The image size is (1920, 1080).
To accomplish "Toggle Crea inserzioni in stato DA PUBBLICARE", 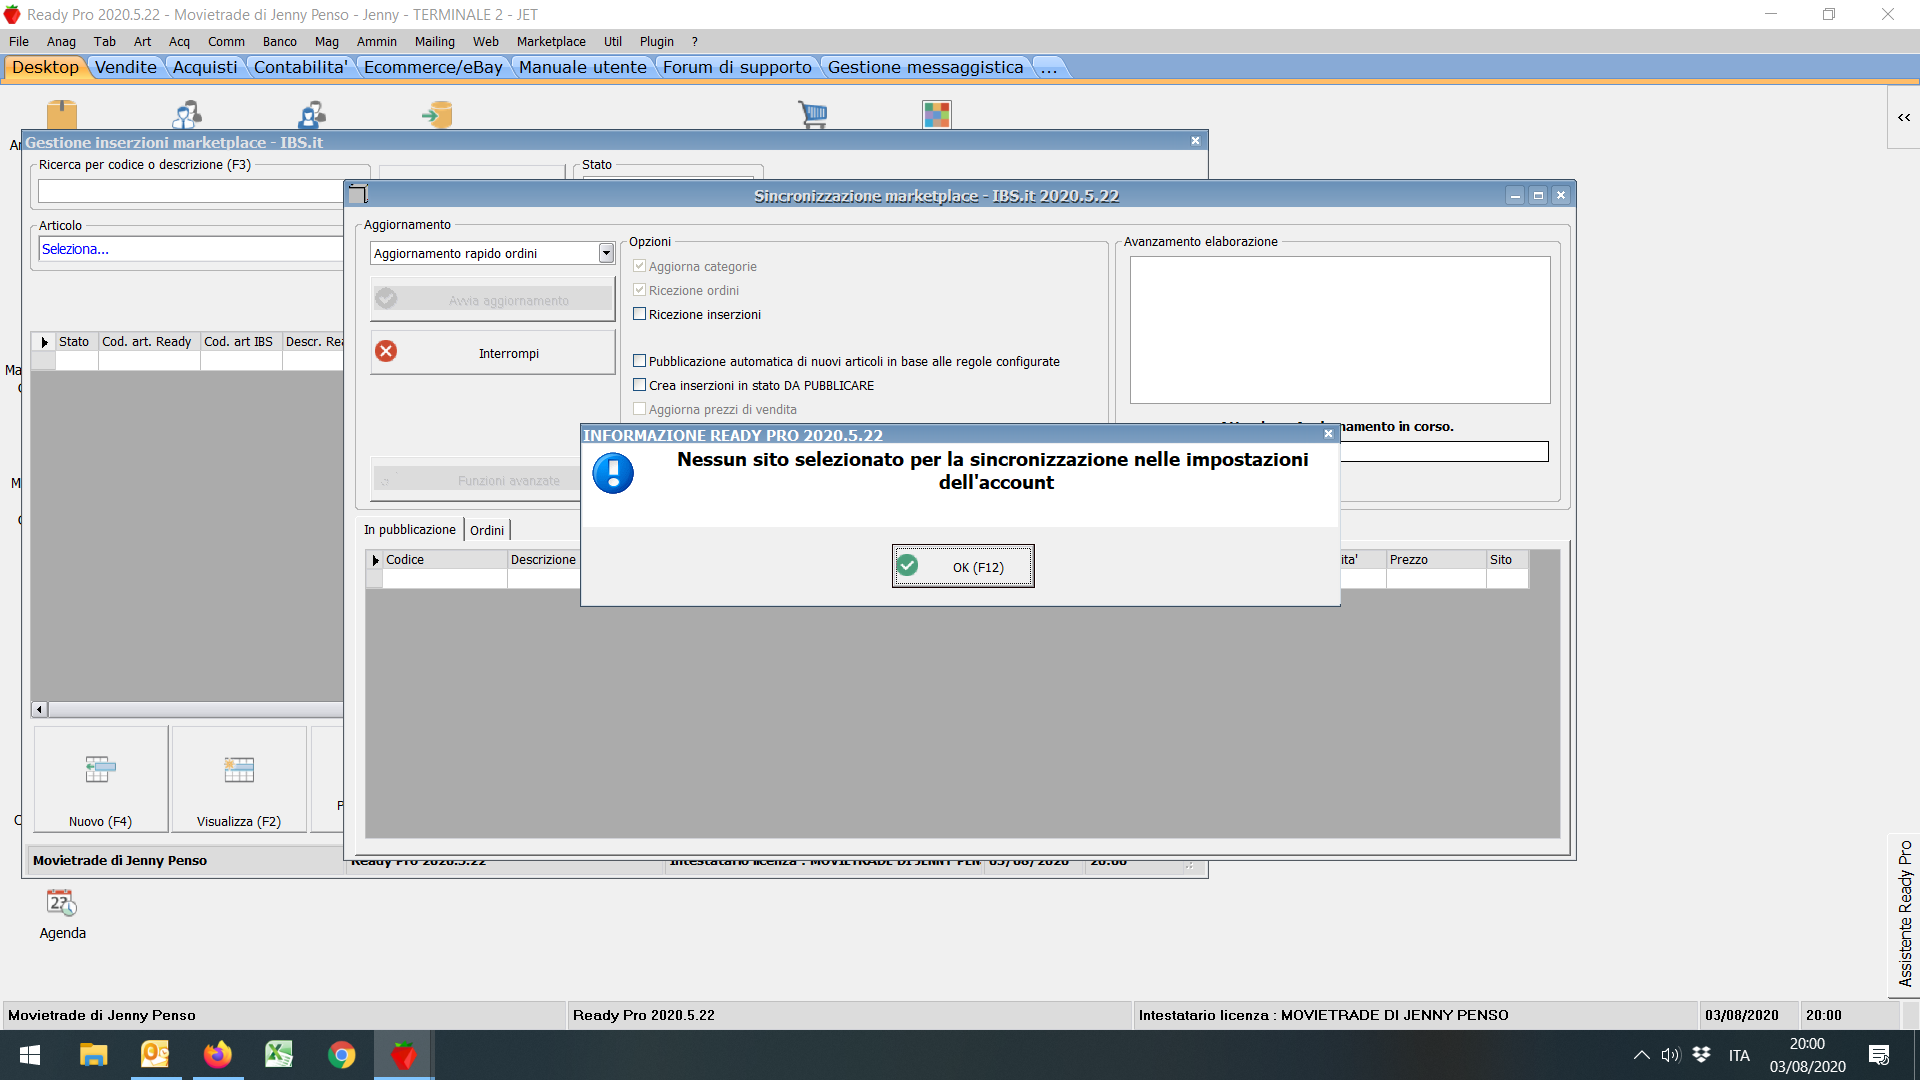I will [640, 385].
